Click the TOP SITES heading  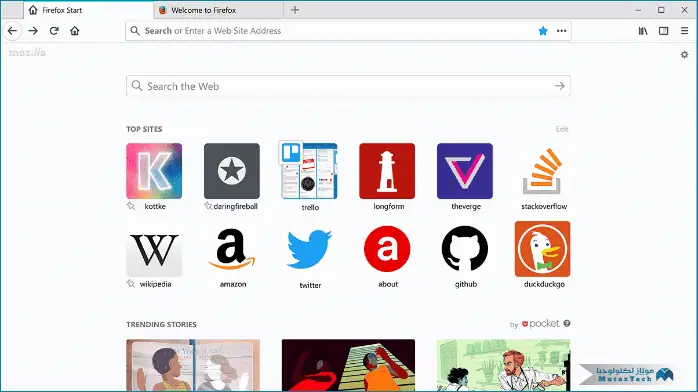[x=144, y=129]
